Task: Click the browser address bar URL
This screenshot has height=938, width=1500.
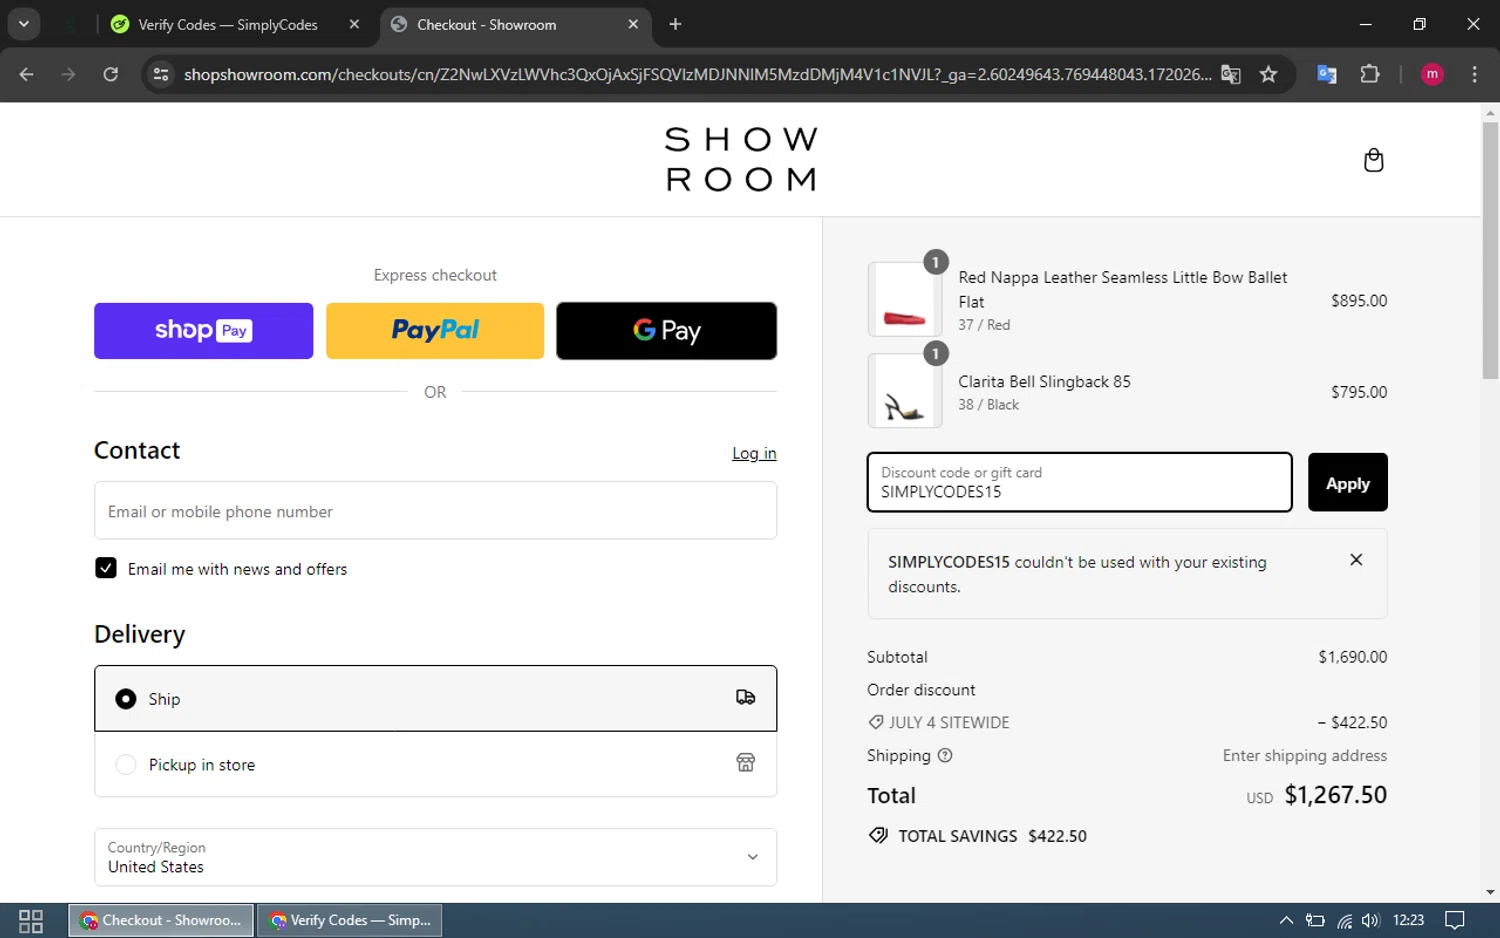Action: [697, 75]
